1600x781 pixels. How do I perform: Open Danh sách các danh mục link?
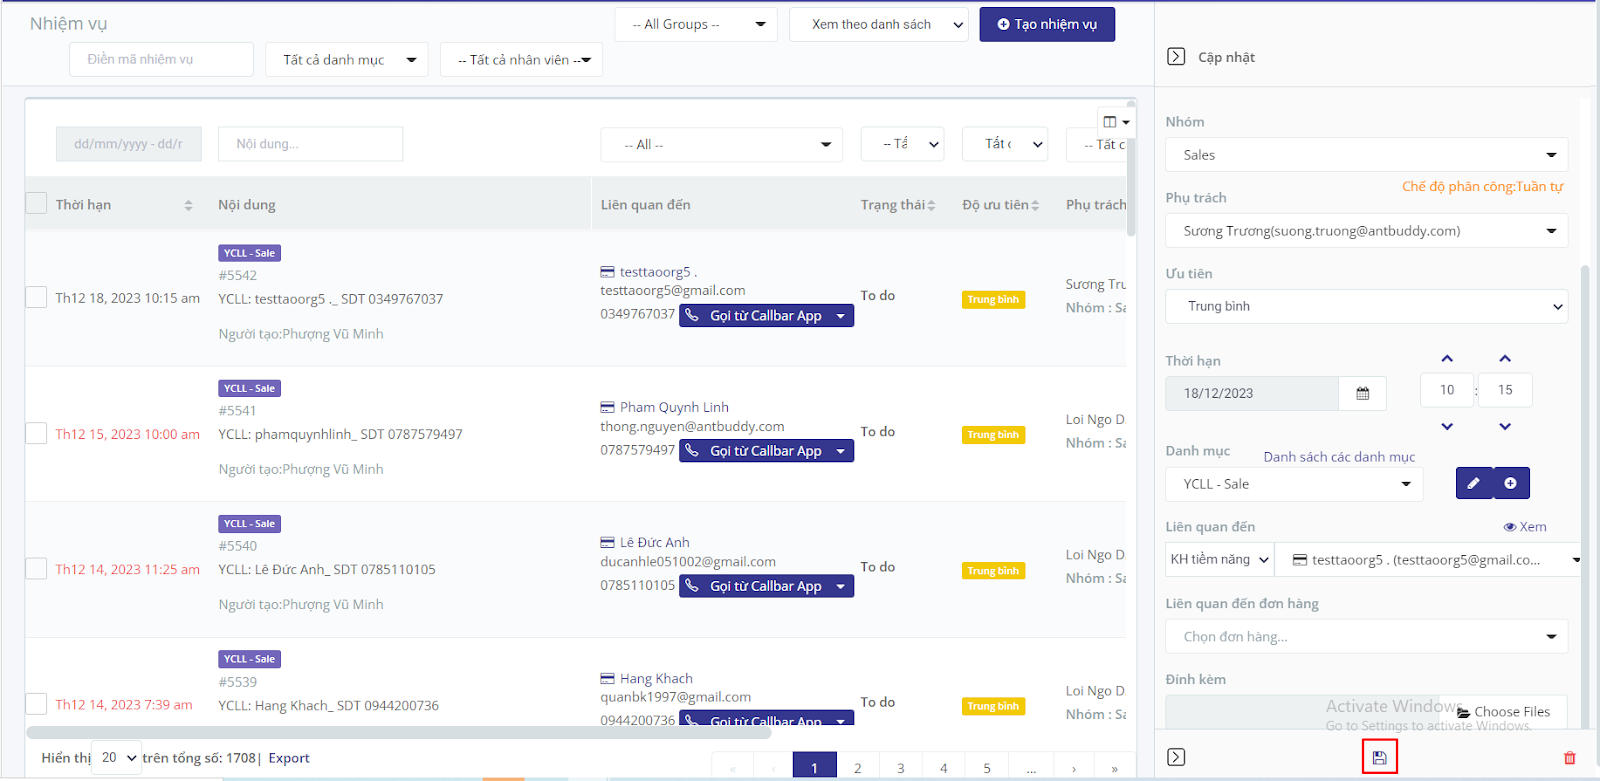point(1339,457)
